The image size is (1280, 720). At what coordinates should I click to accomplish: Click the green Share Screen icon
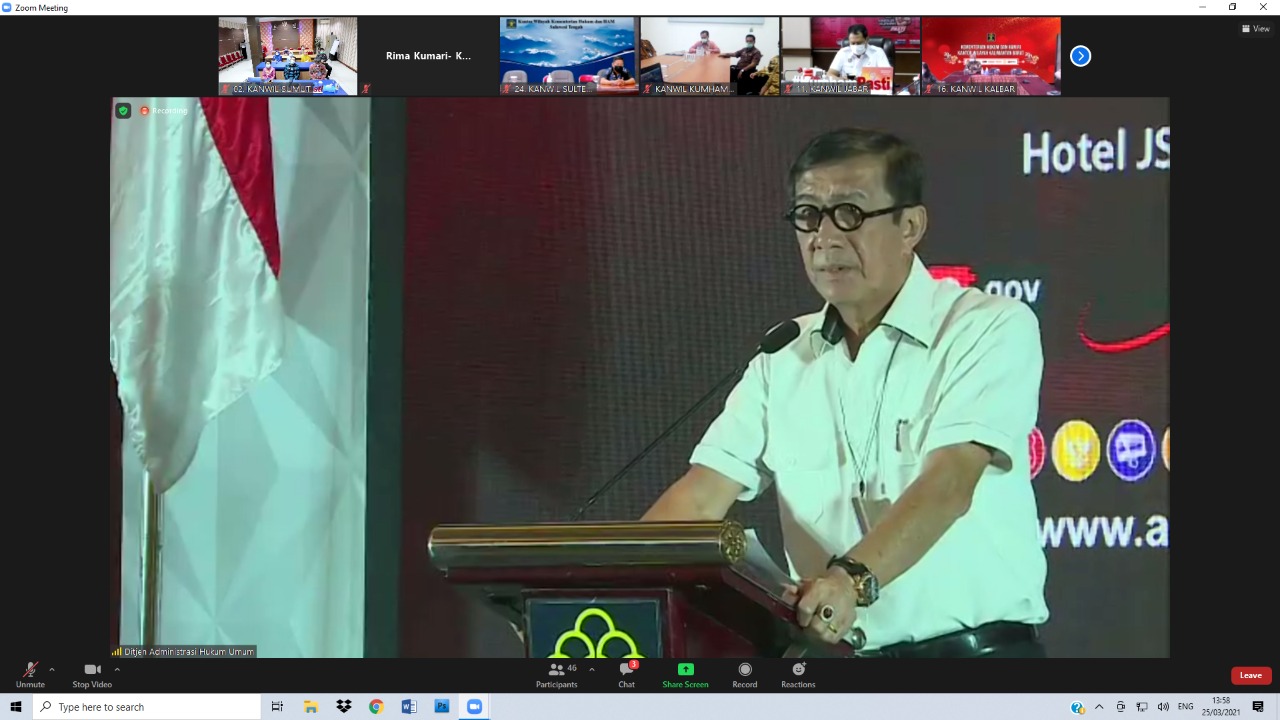pos(685,670)
